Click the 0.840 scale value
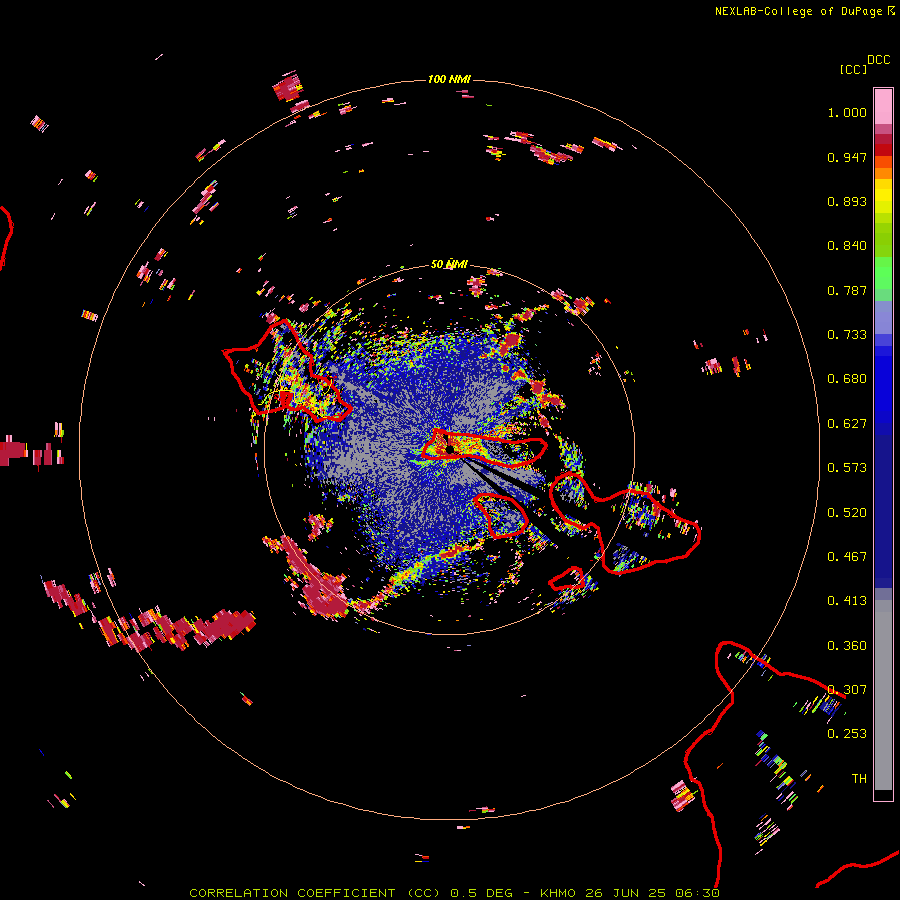Viewport: 900px width, 900px height. pyautogui.click(x=847, y=246)
